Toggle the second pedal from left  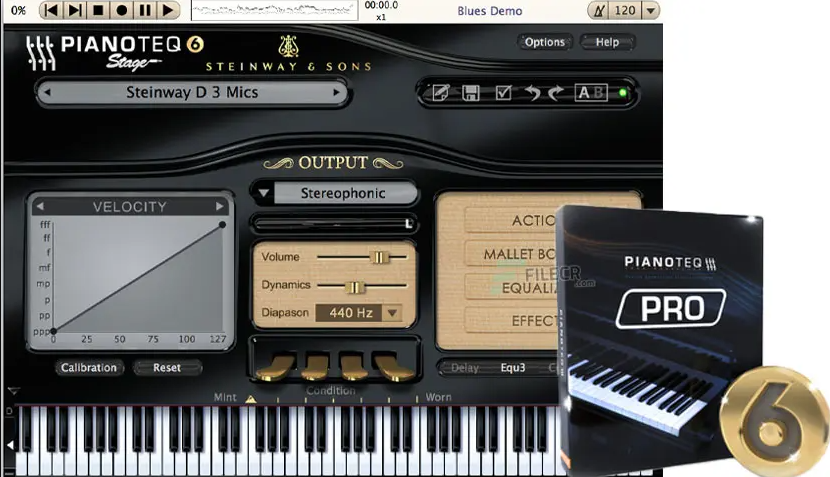click(x=314, y=367)
